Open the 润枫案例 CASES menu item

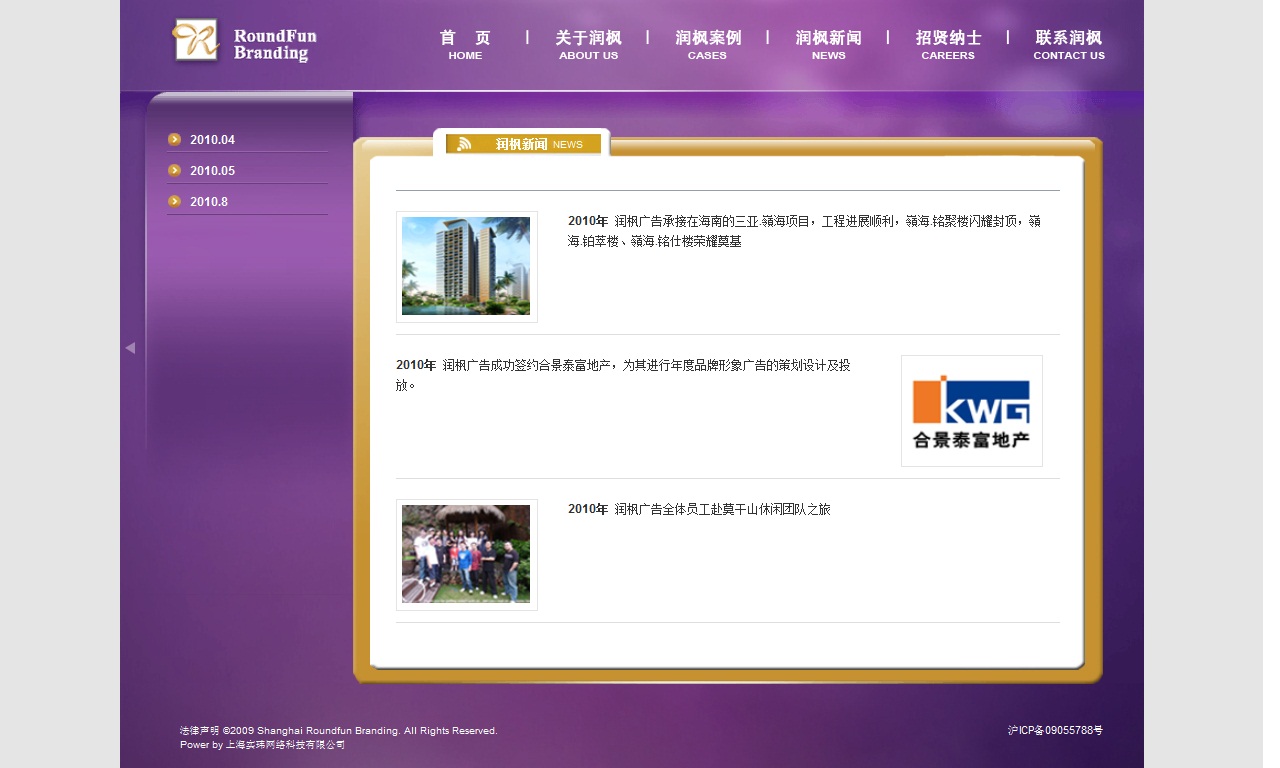[708, 45]
